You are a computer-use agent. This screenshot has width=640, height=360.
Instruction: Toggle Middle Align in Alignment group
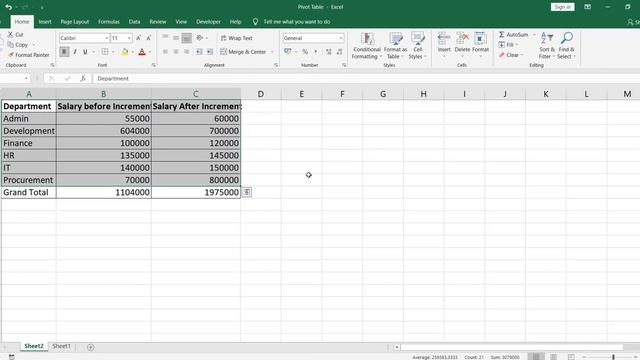click(x=176, y=38)
